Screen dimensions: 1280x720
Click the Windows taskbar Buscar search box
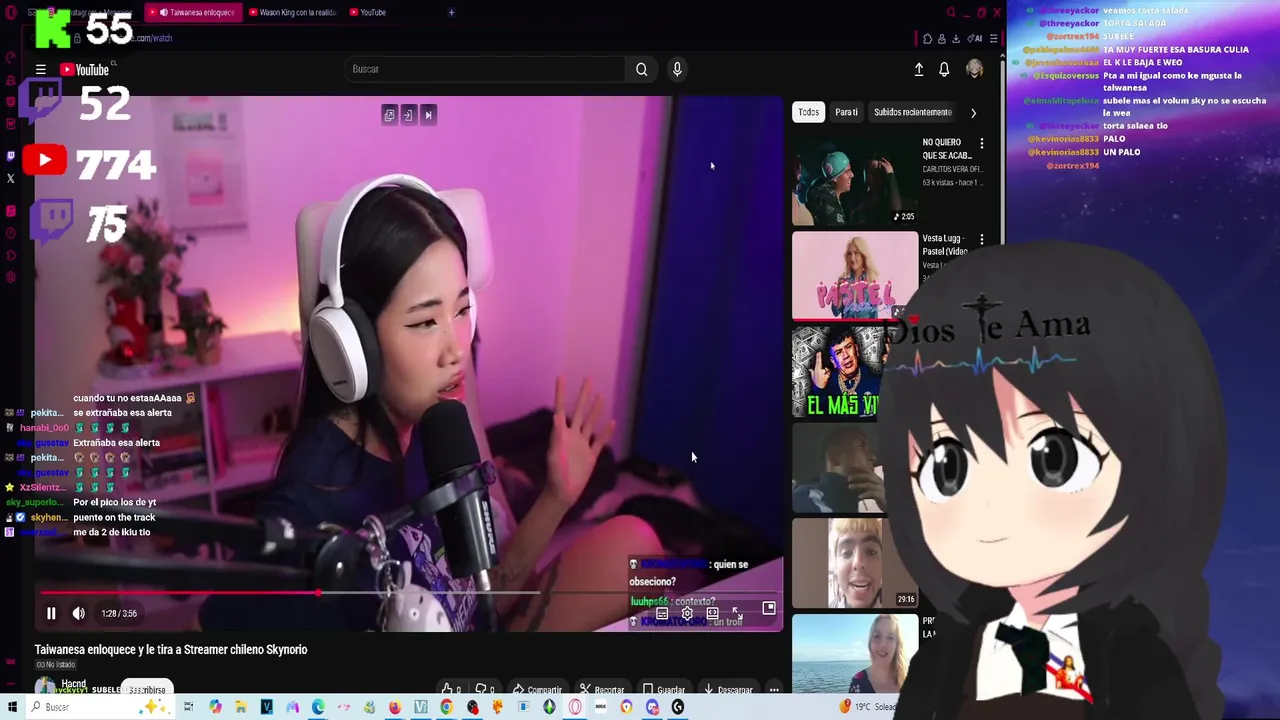pos(100,707)
